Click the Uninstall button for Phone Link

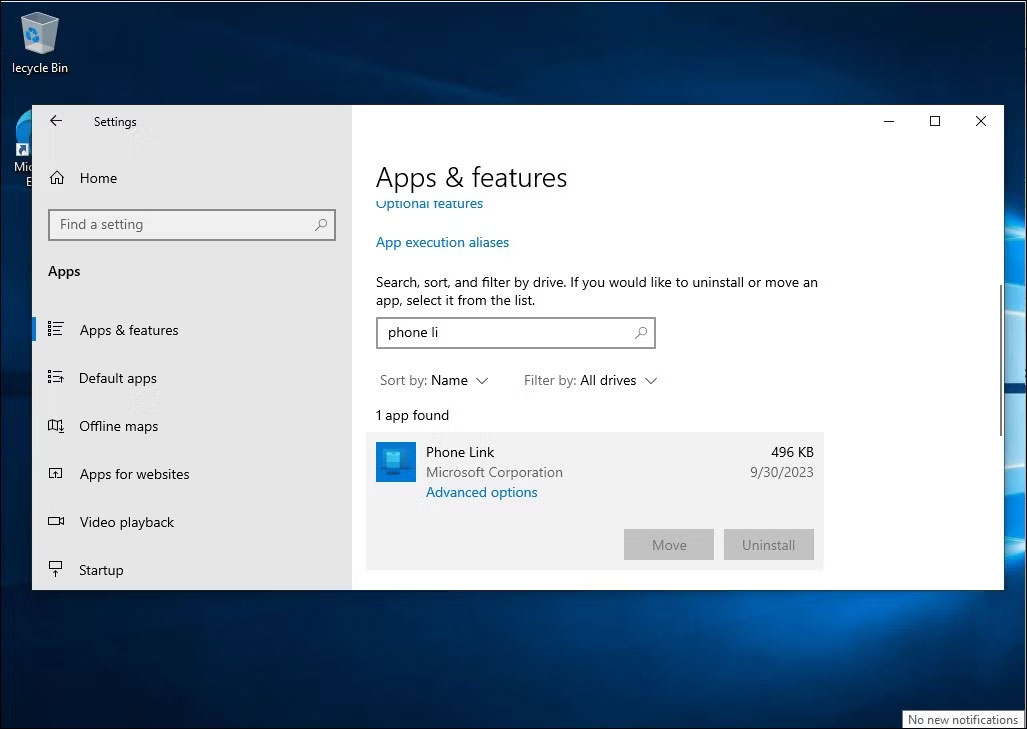768,544
